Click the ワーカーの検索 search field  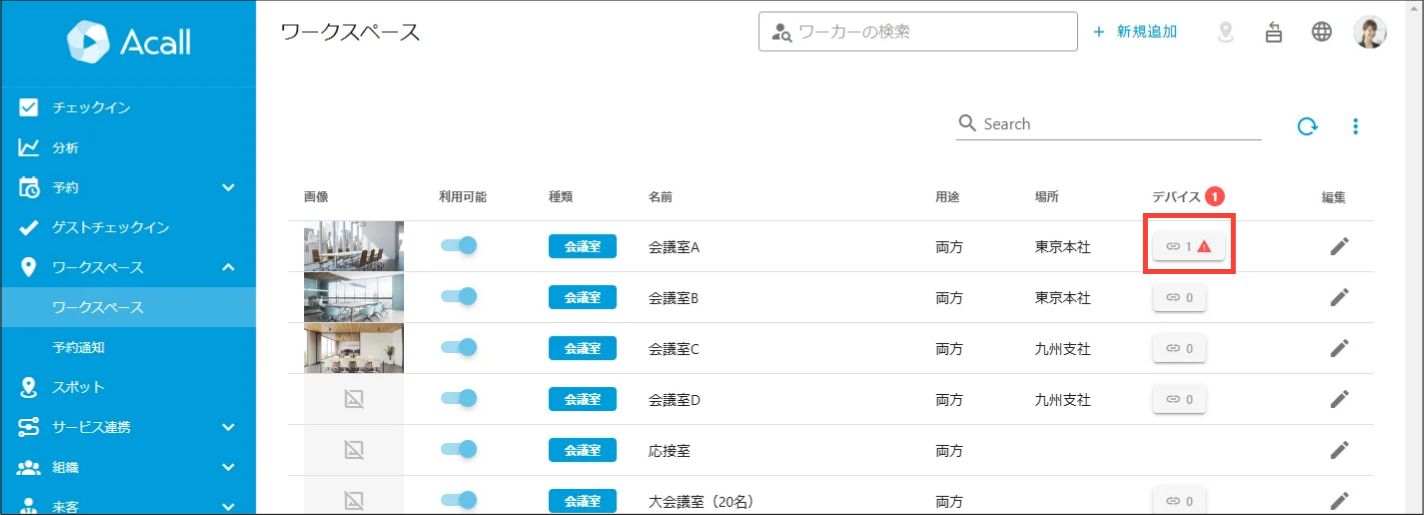pos(918,32)
